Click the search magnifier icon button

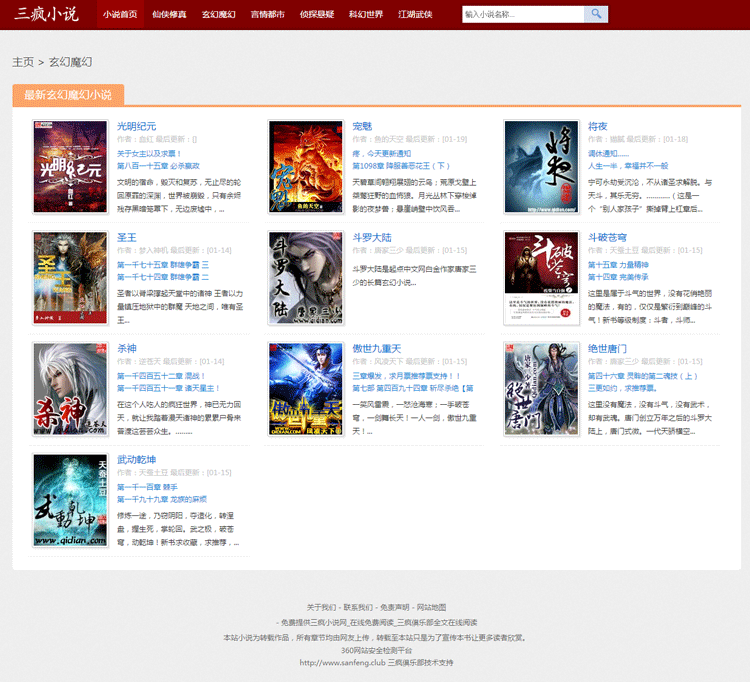(x=596, y=14)
